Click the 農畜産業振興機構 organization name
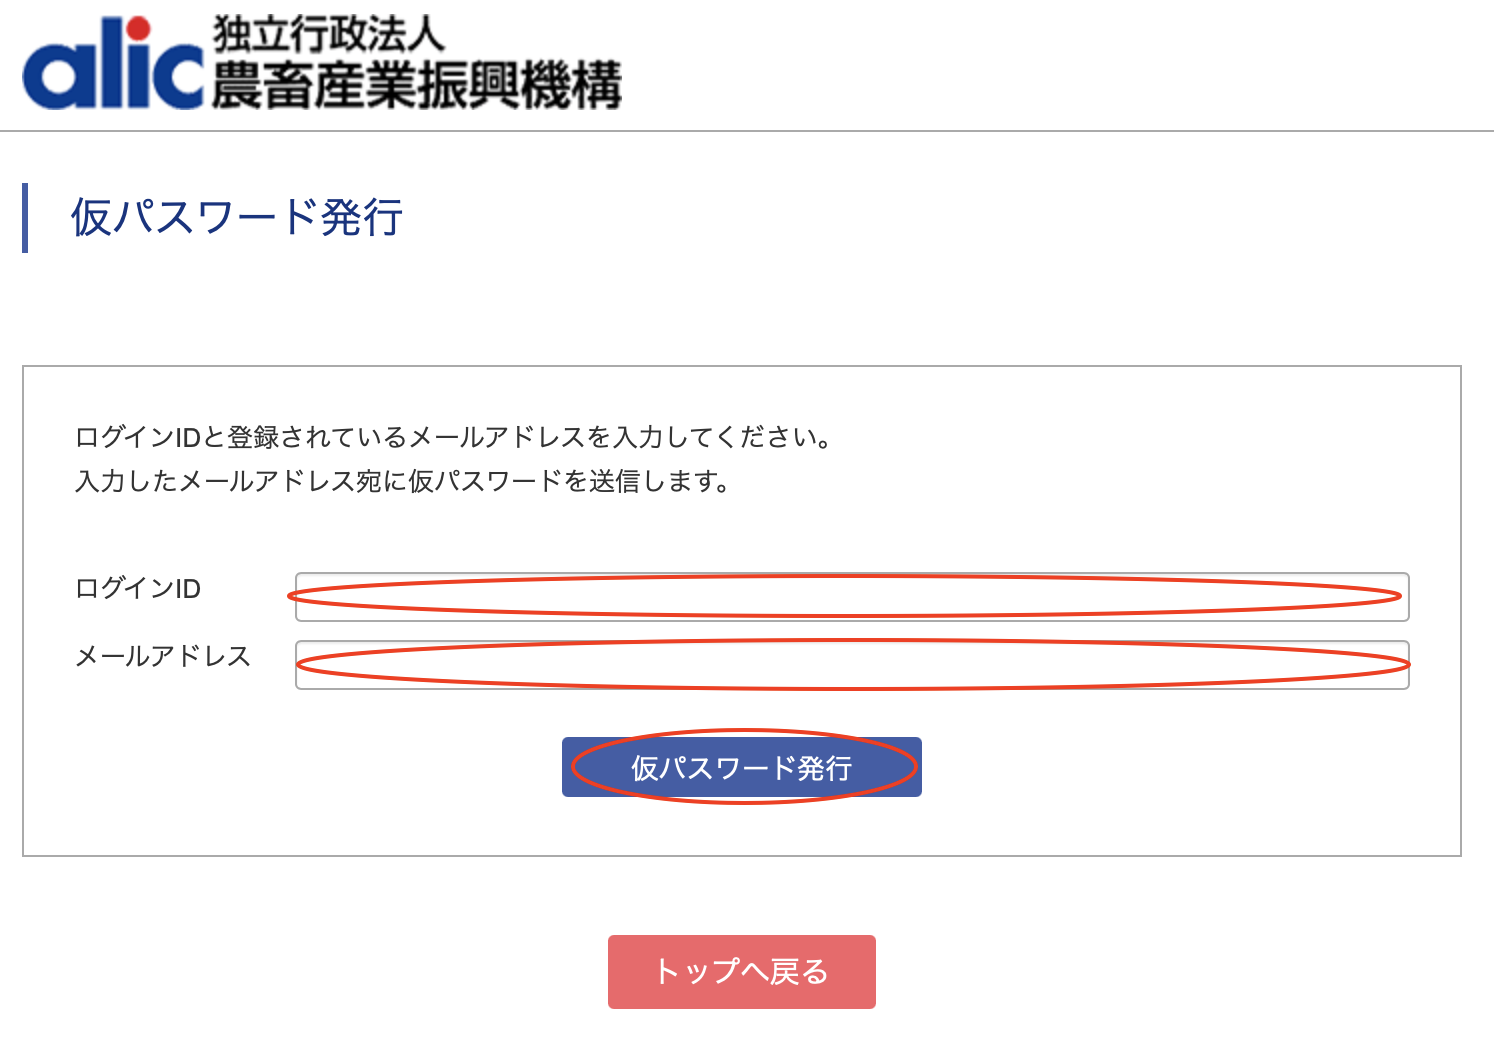 (417, 84)
